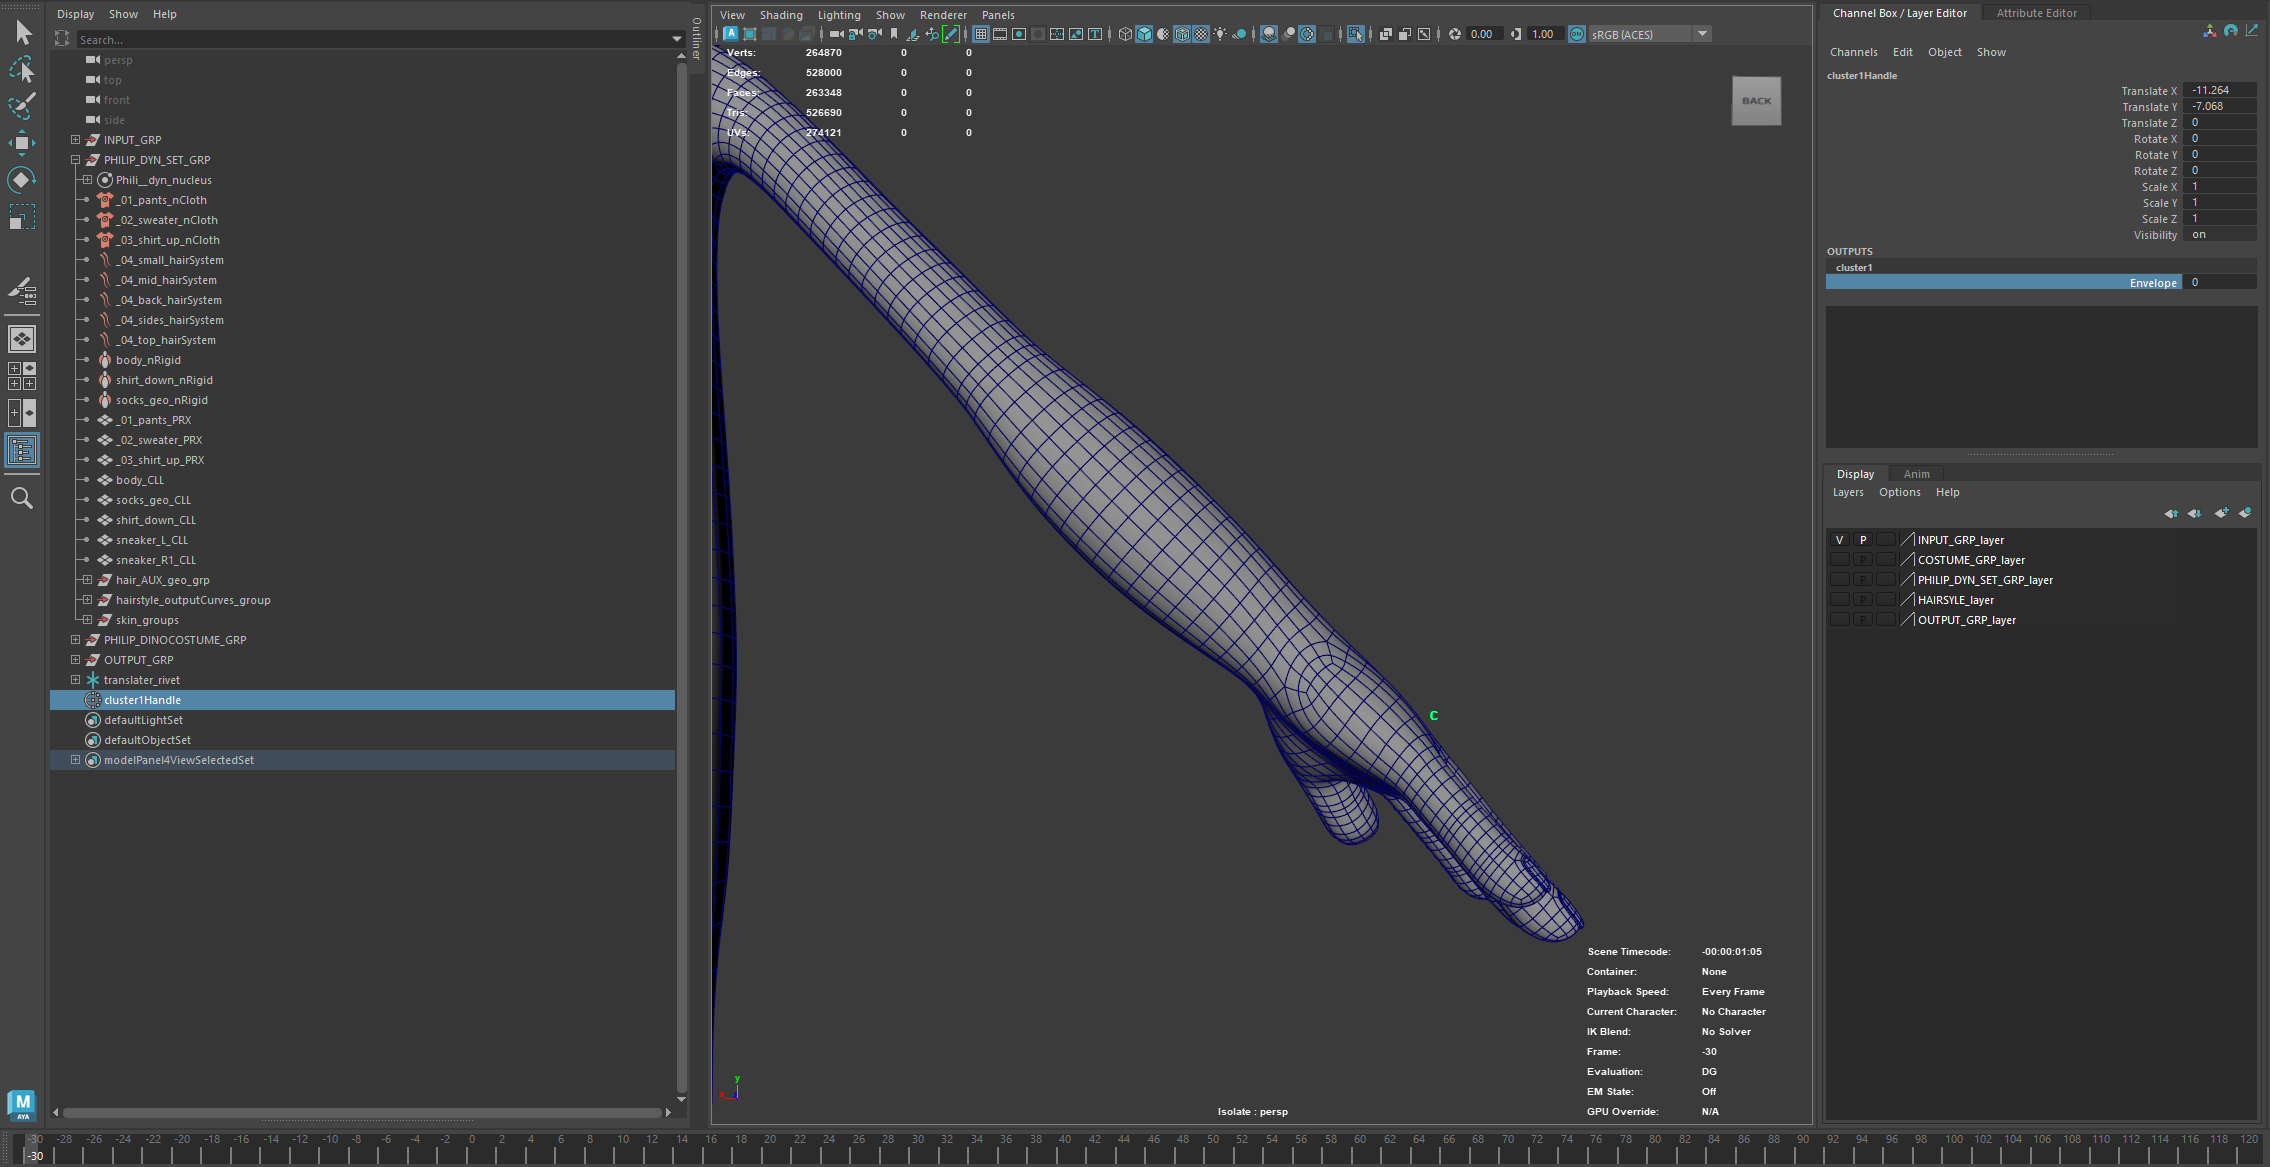Collapse the PHILIP_DYN_SET_GRP node
The width and height of the screenshot is (2270, 1167).
tap(75, 160)
